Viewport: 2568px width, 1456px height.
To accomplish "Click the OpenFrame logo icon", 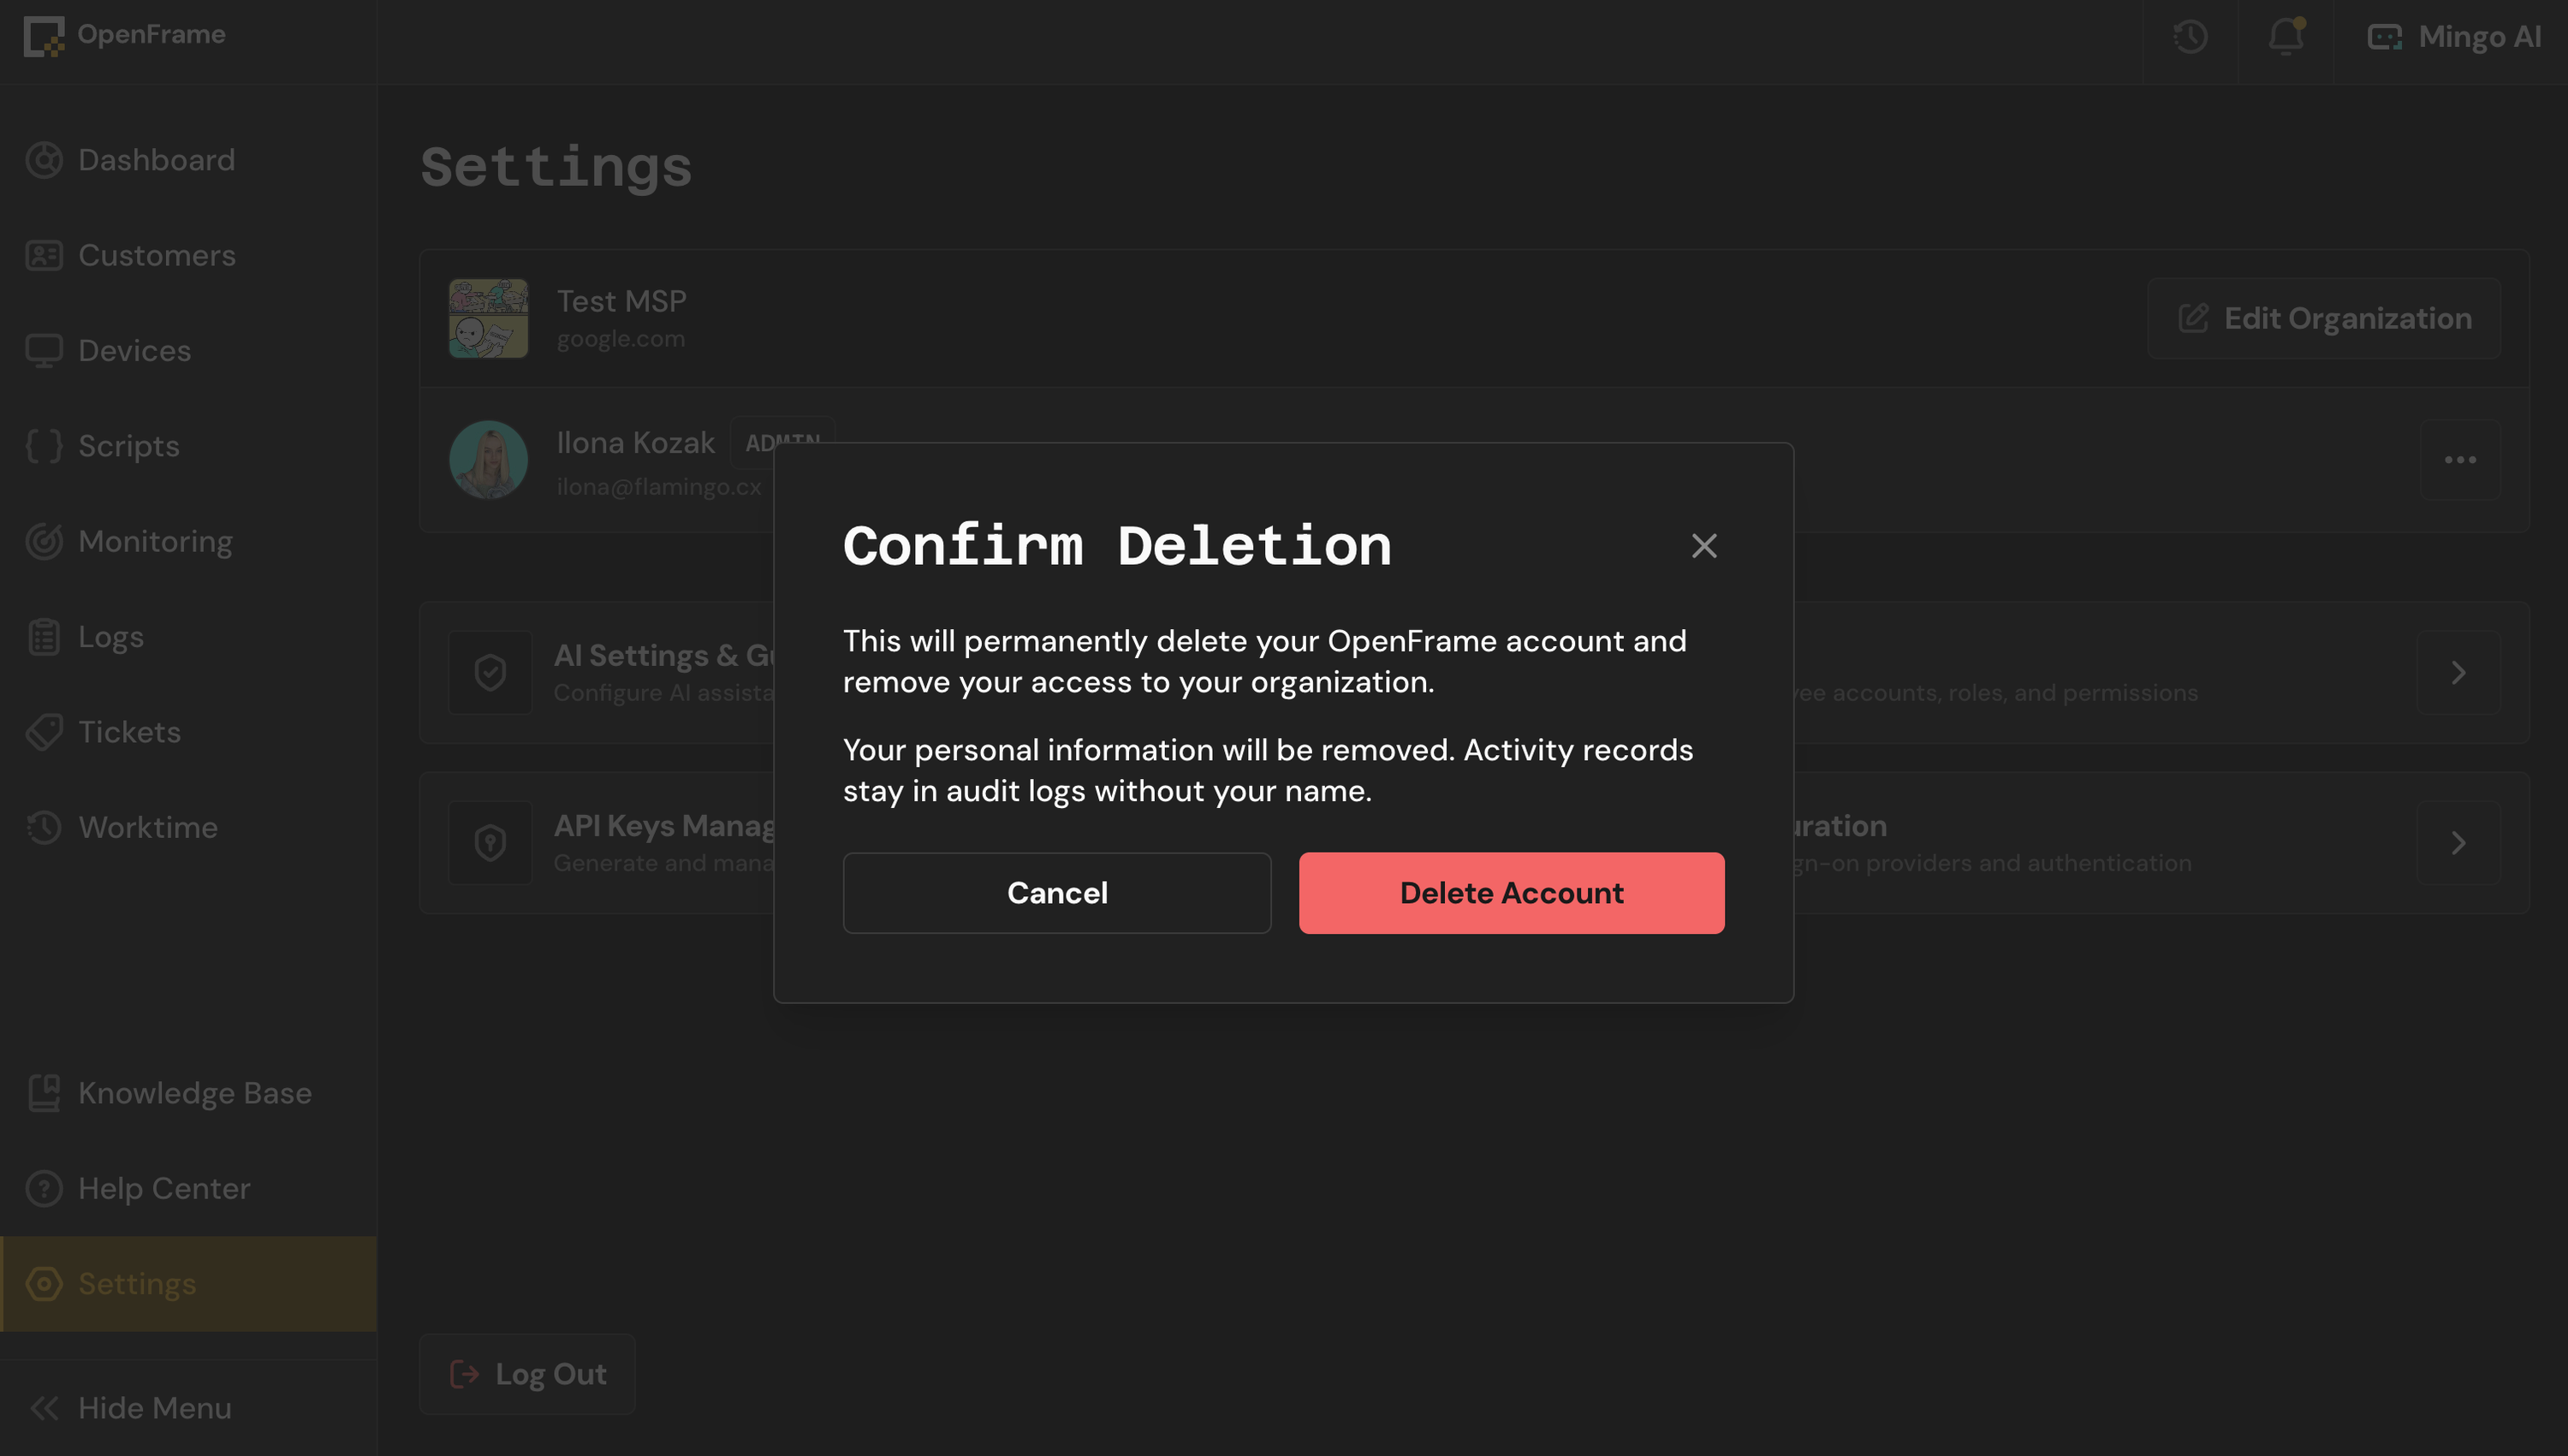I will tap(44, 36).
